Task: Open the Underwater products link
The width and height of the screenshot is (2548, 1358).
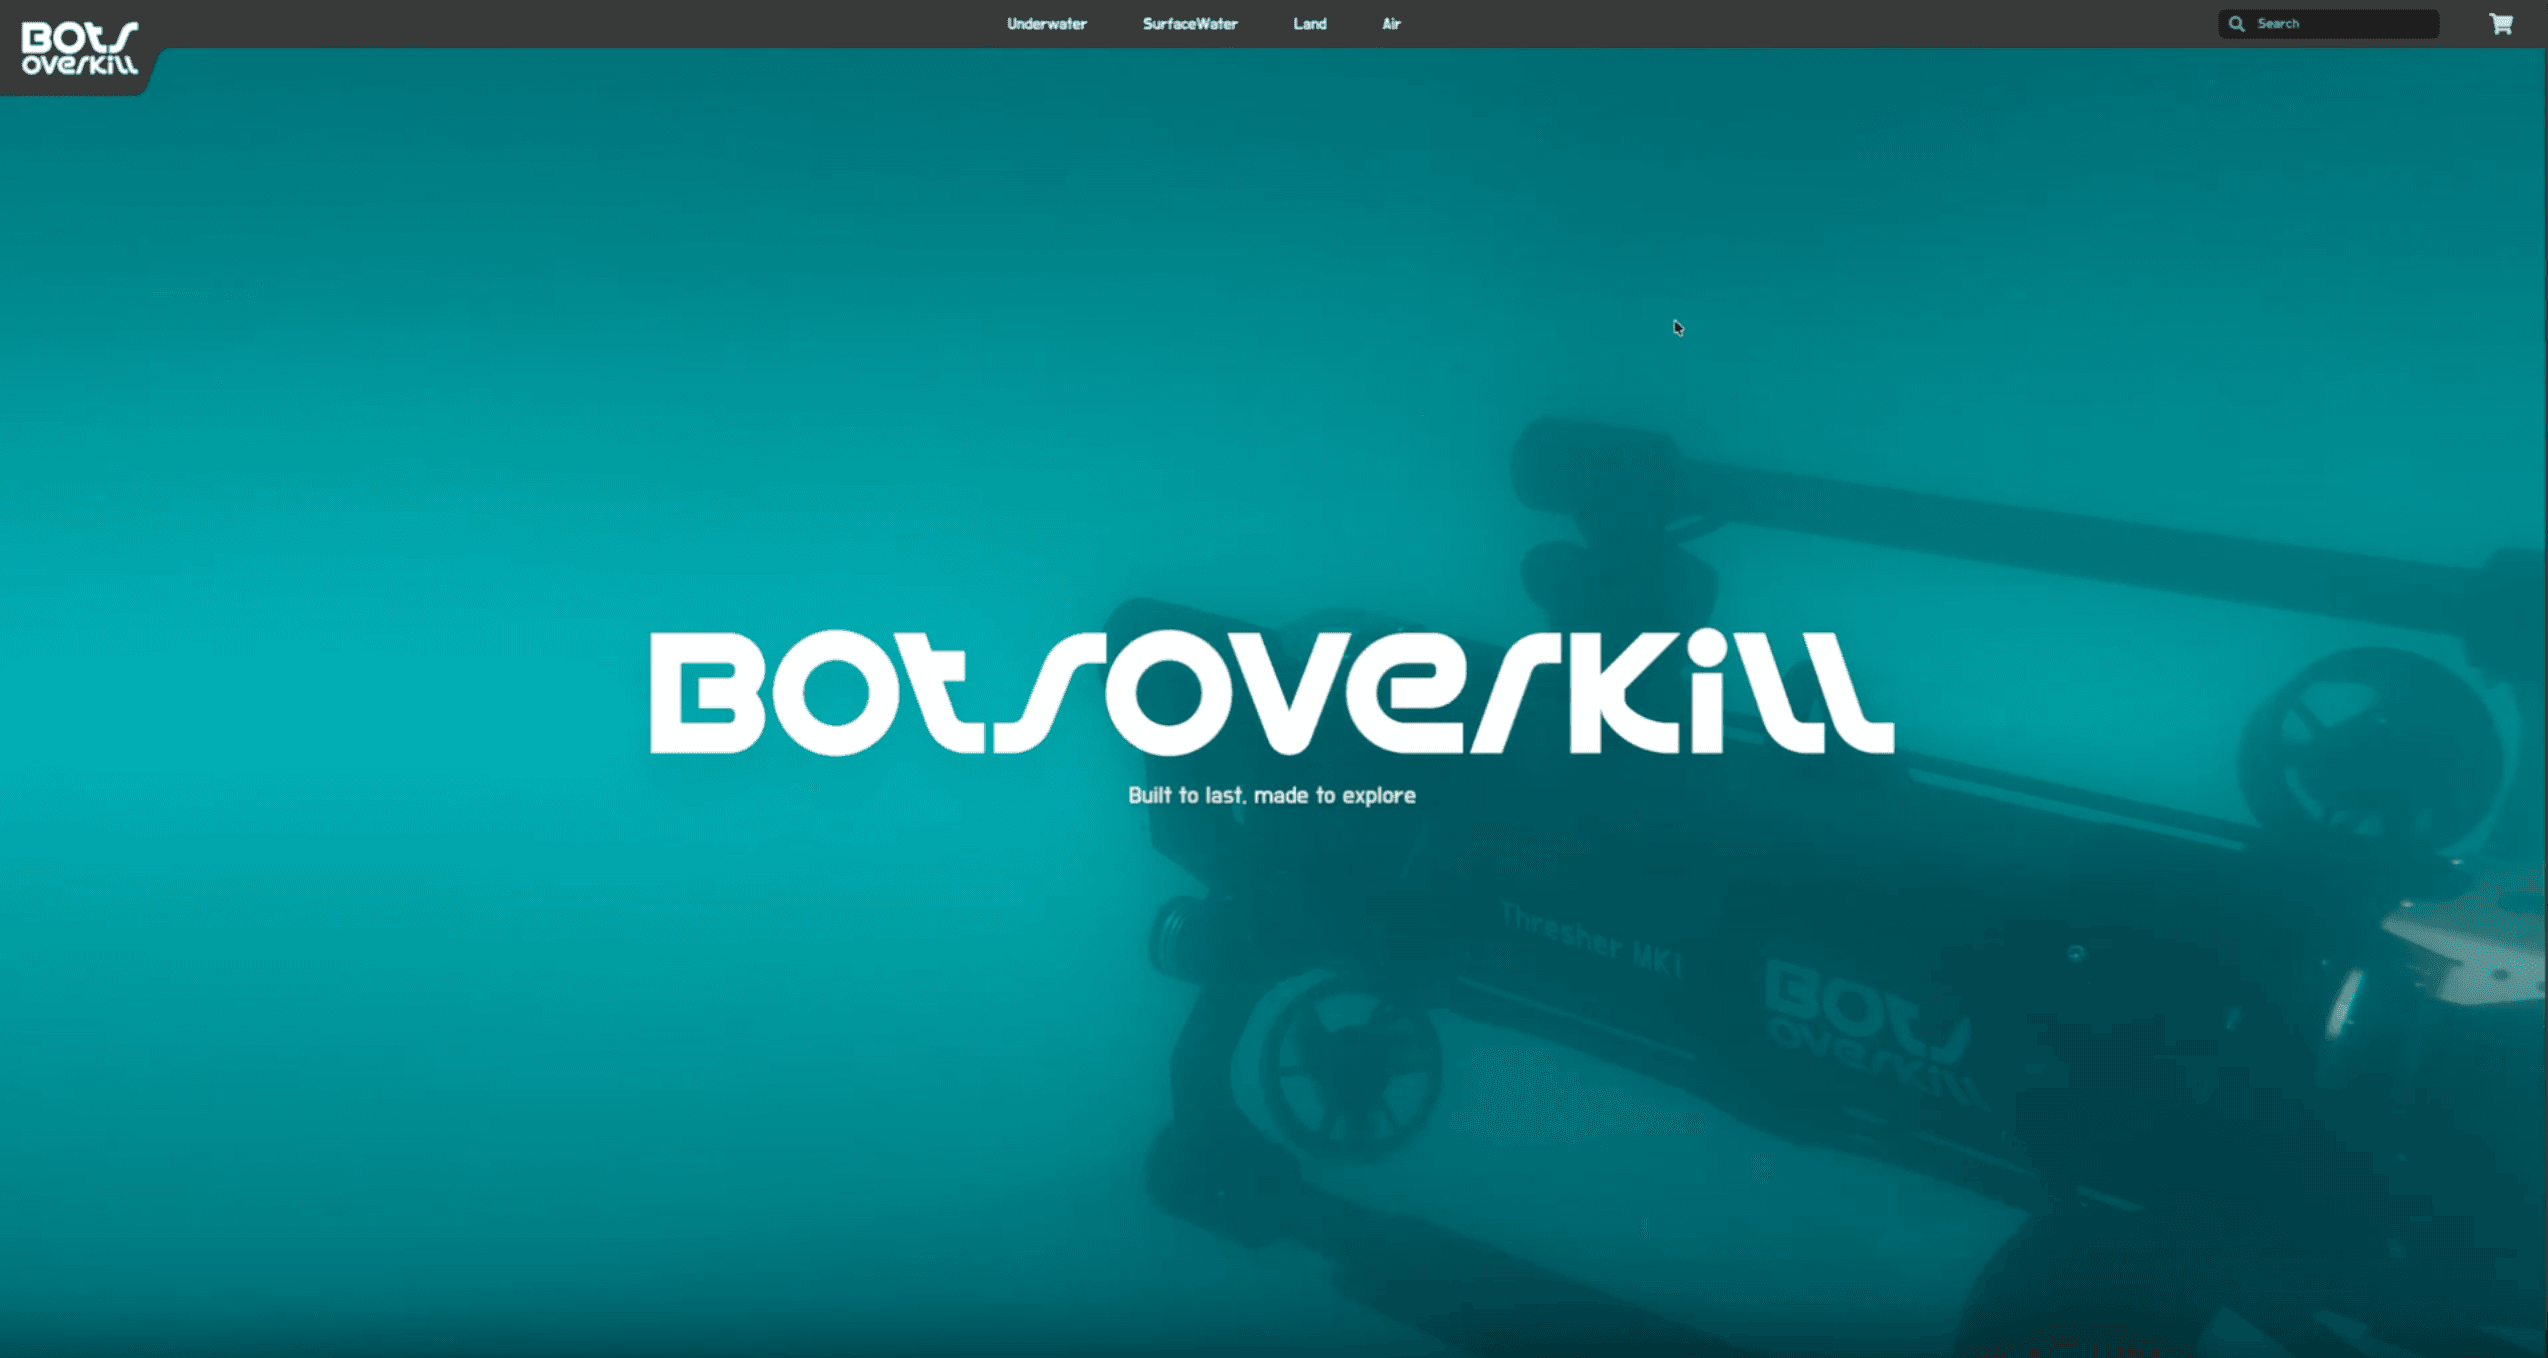Action: click(x=1046, y=24)
